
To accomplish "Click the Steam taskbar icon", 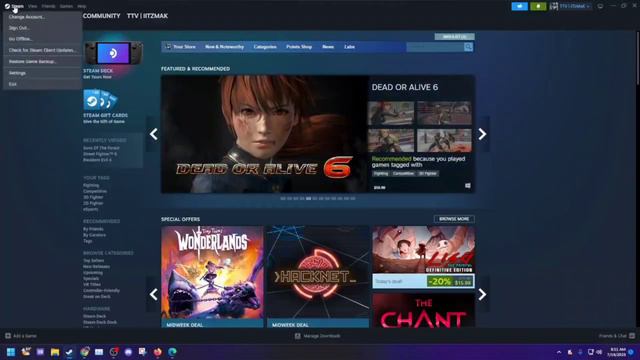I will coord(69,352).
